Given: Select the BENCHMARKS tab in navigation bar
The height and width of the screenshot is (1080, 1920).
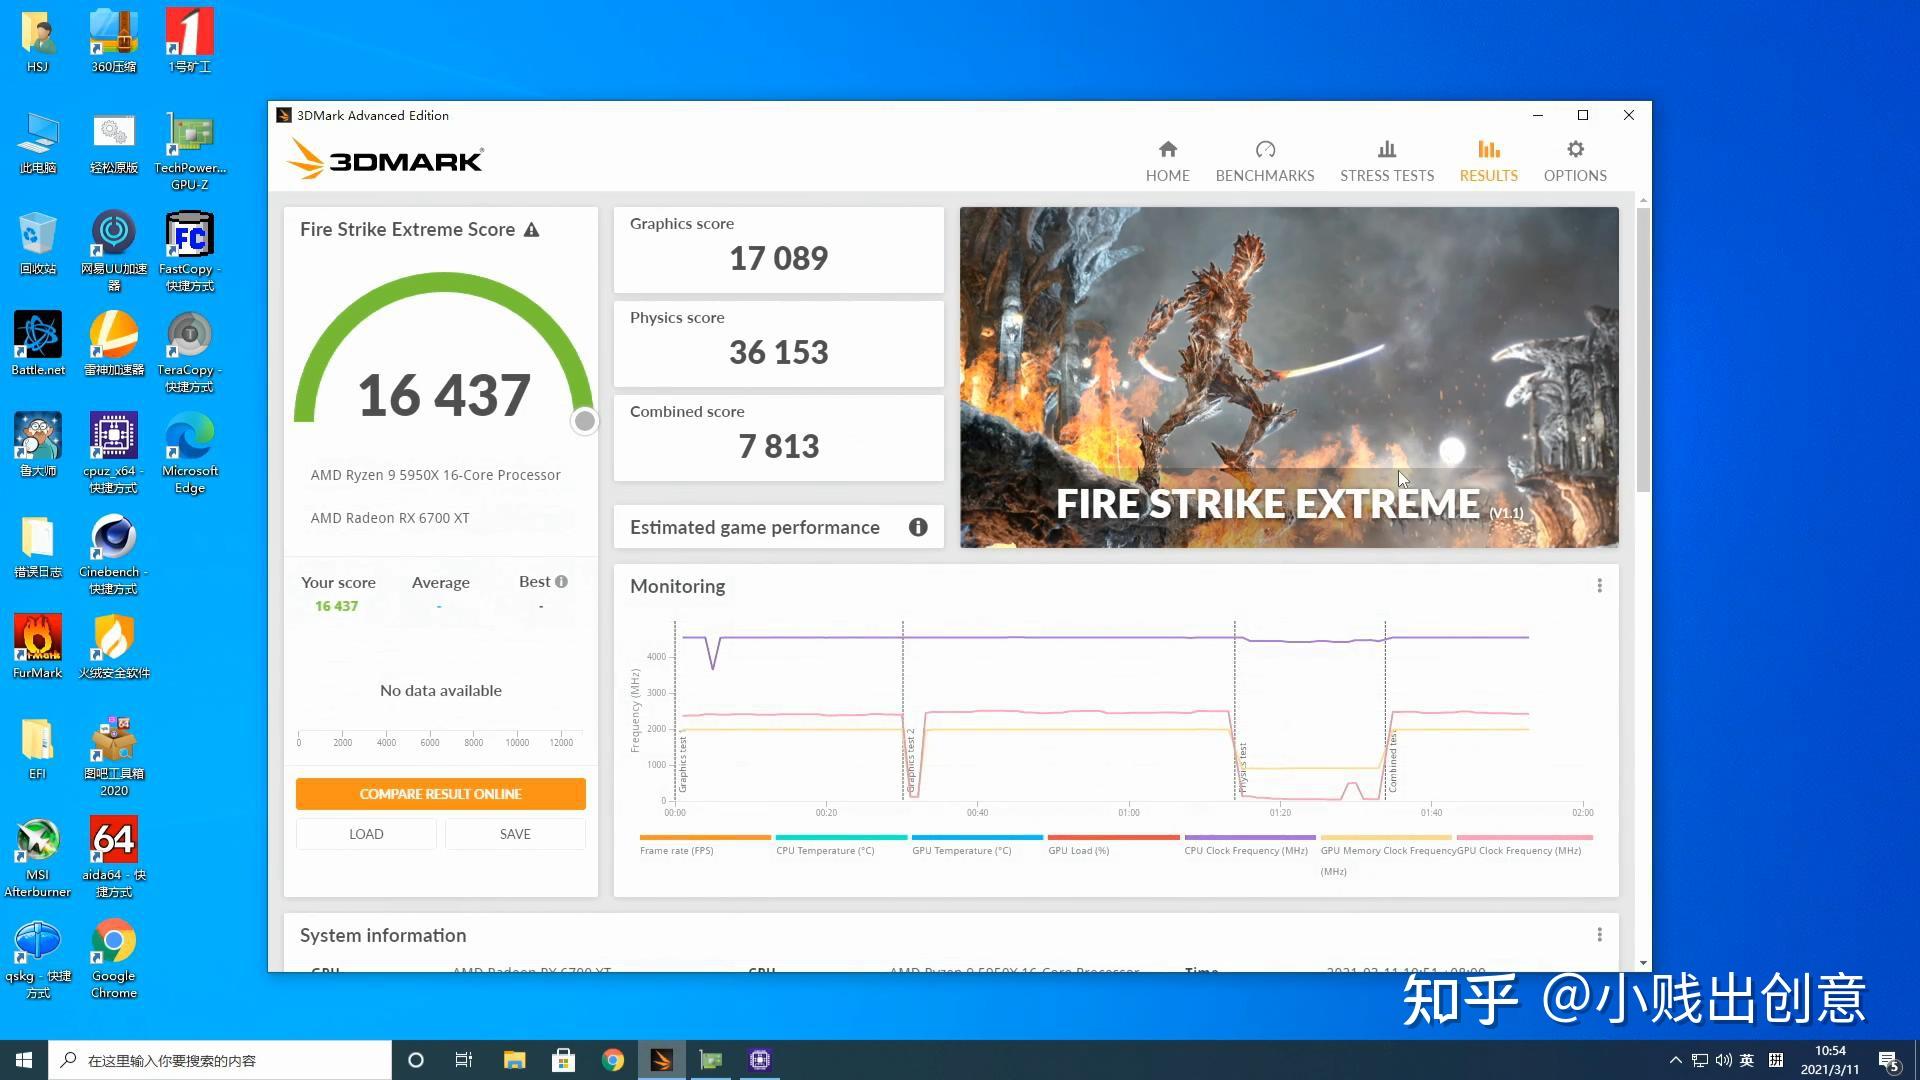Looking at the screenshot, I should click(1265, 158).
